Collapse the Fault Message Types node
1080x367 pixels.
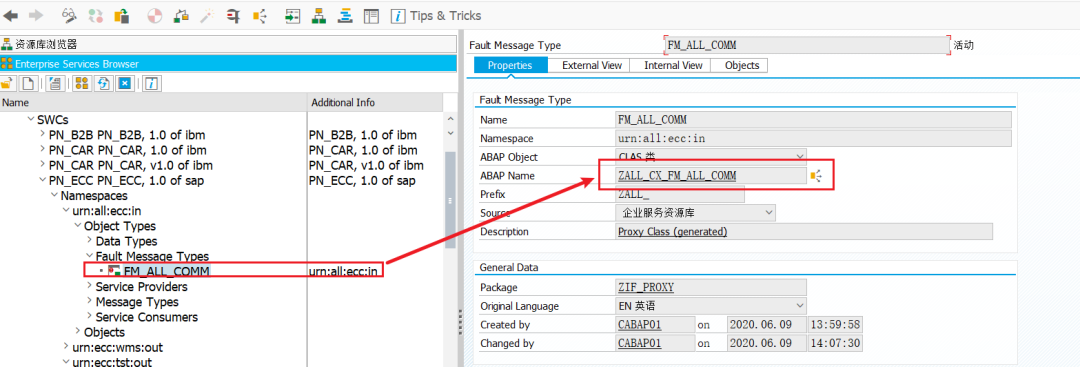click(89, 256)
